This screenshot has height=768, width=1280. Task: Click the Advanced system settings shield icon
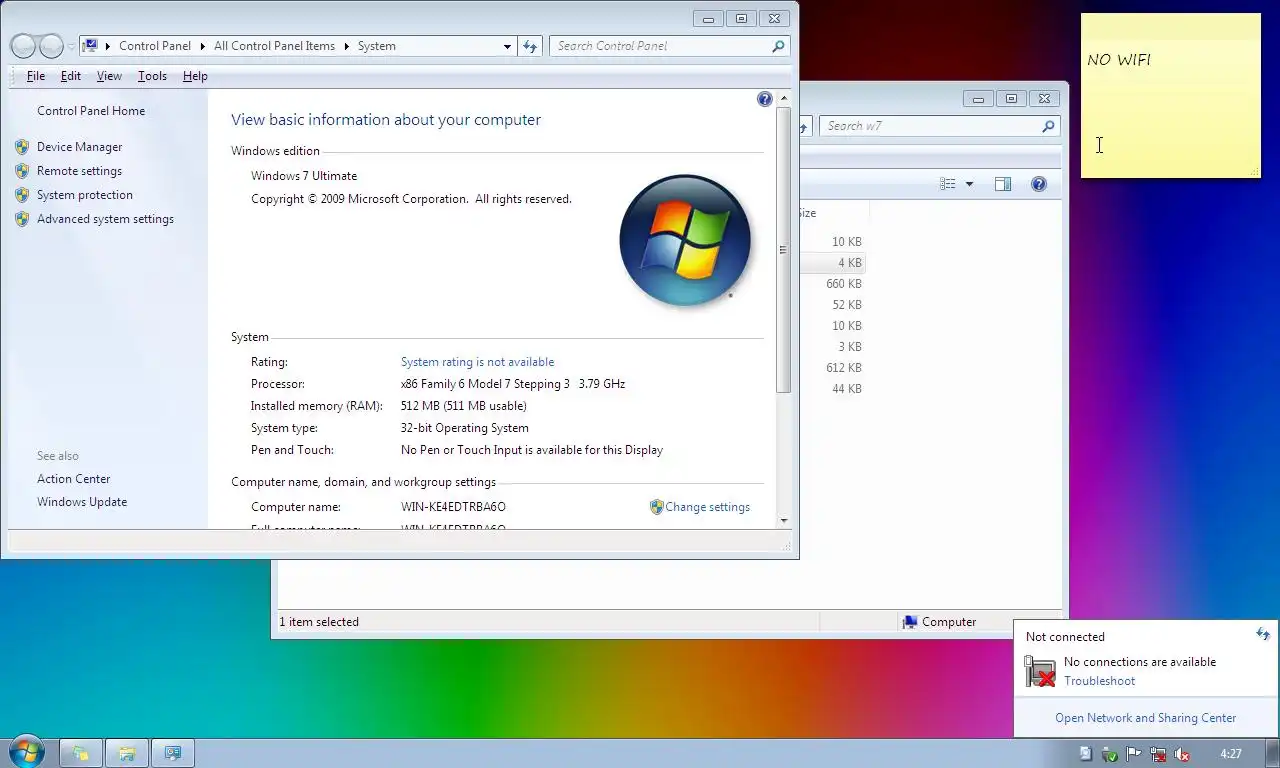point(22,219)
